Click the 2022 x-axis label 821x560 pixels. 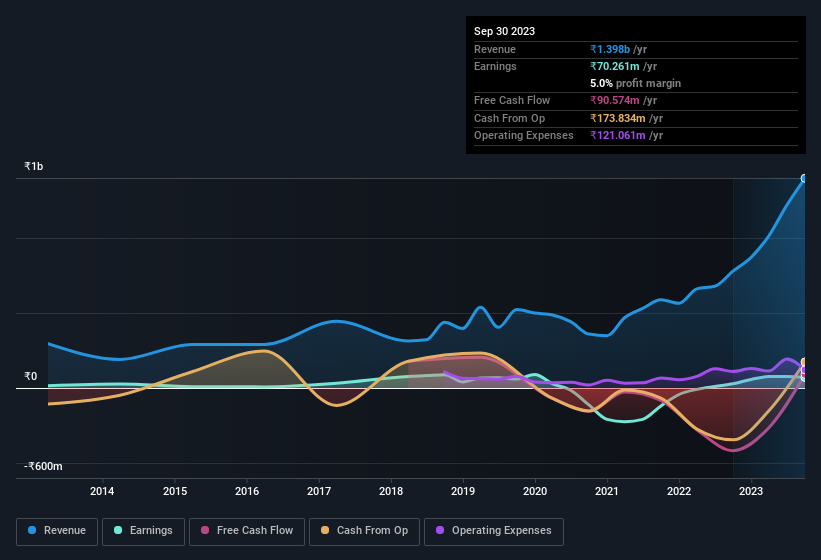coord(679,491)
